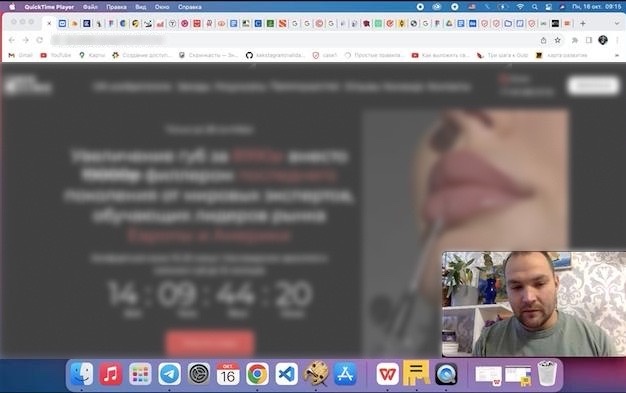Open Visual Studio Code from Dock

click(x=287, y=374)
